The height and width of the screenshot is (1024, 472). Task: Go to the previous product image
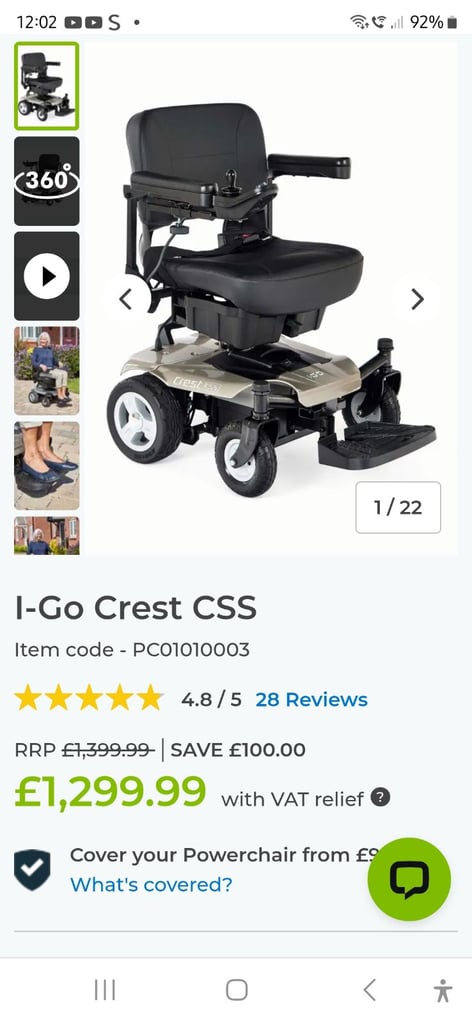coord(126,299)
